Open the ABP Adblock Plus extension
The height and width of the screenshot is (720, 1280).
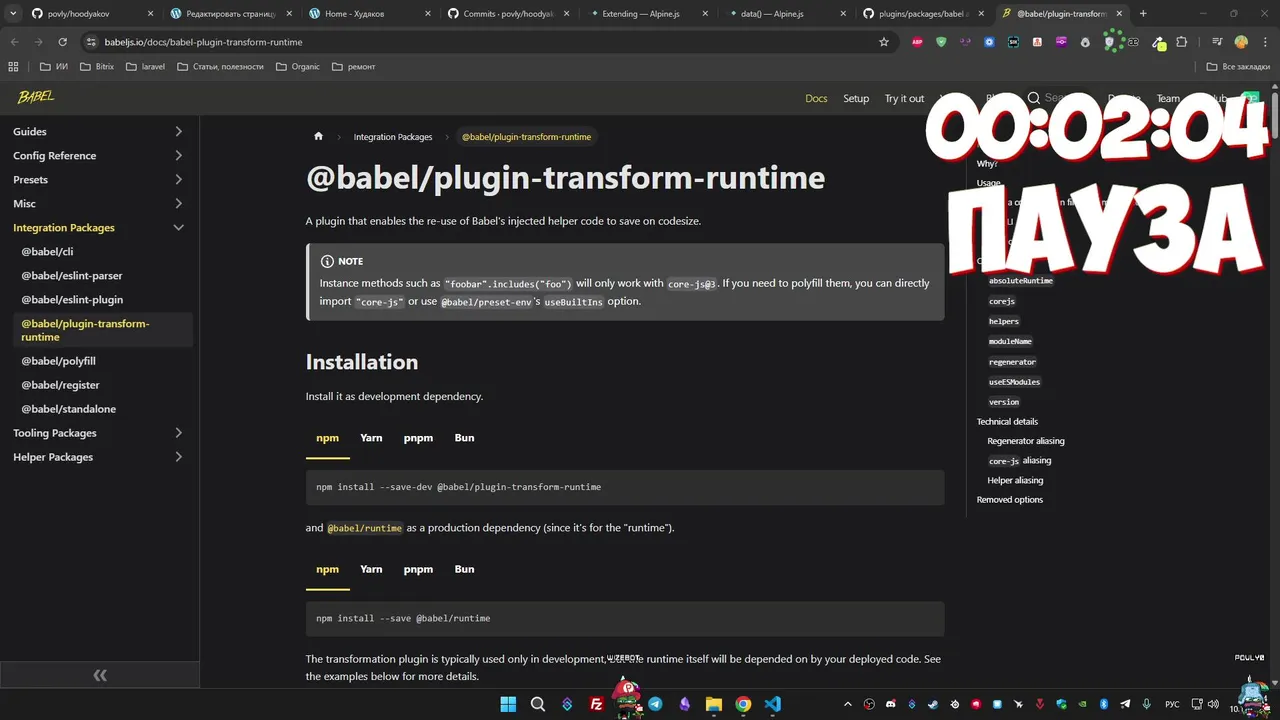click(917, 42)
